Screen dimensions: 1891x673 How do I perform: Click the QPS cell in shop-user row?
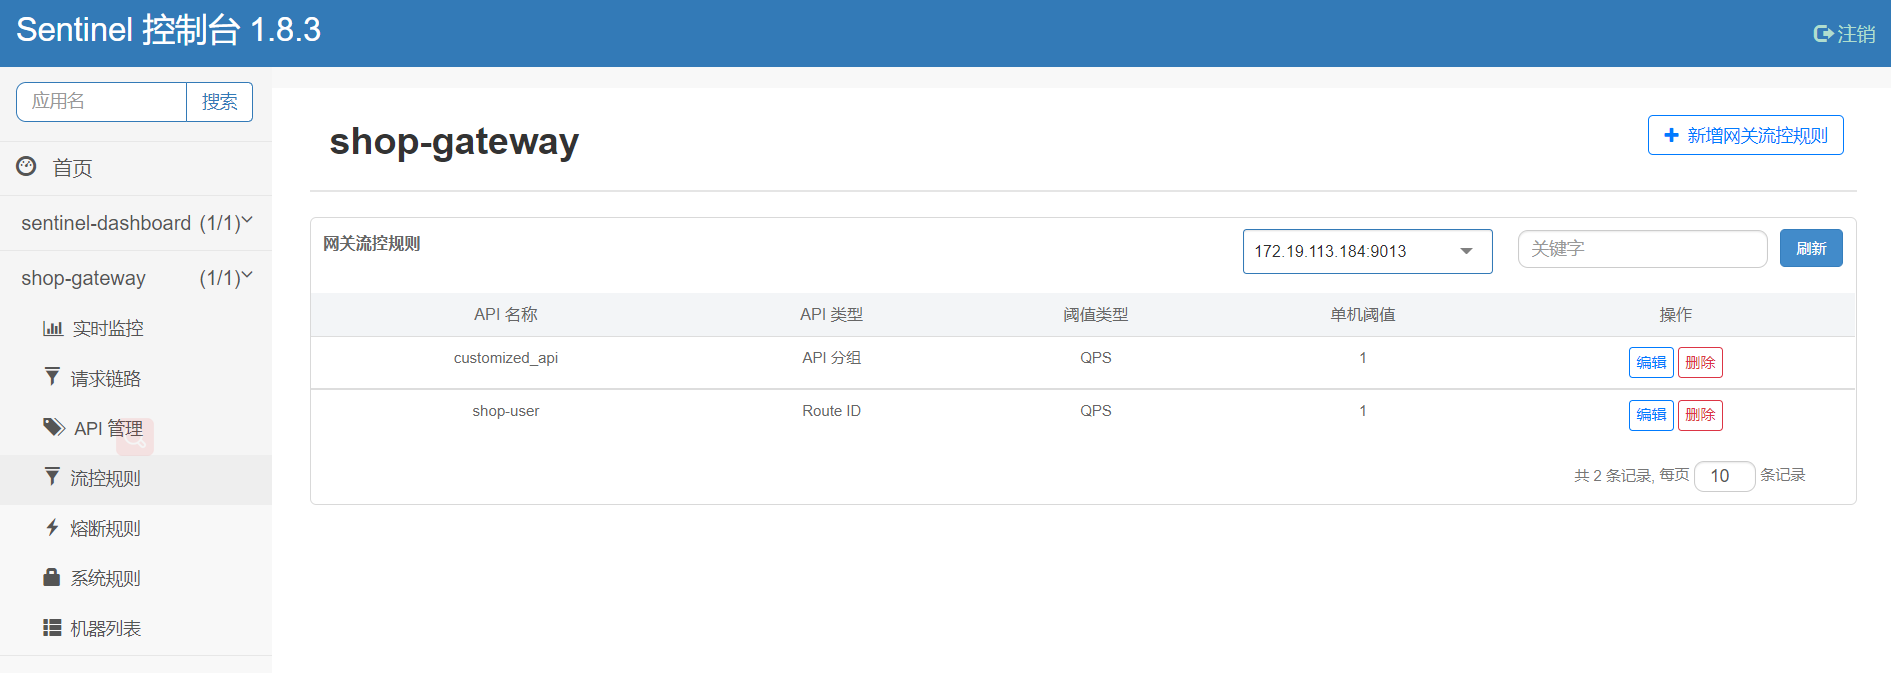[x=1095, y=411]
